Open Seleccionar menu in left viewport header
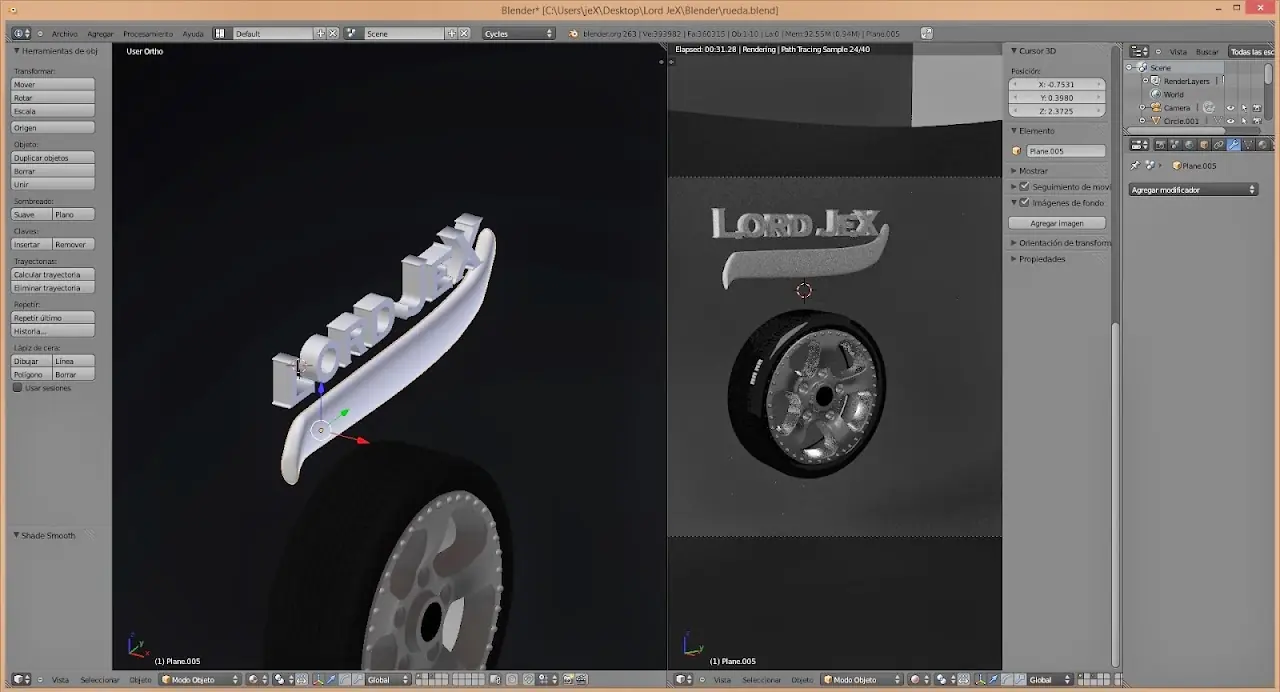 pos(100,680)
